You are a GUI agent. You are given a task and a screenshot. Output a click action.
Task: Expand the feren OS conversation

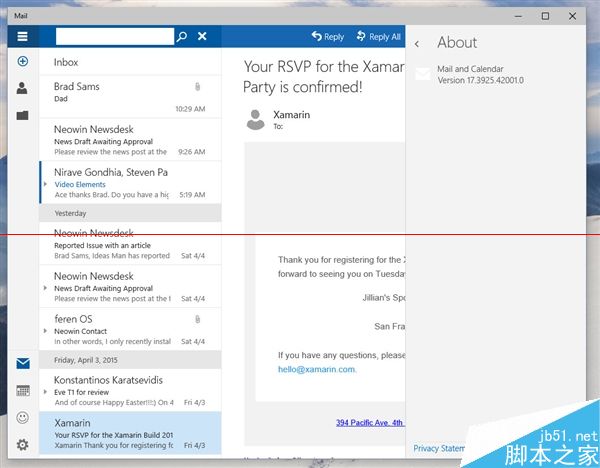click(x=45, y=331)
